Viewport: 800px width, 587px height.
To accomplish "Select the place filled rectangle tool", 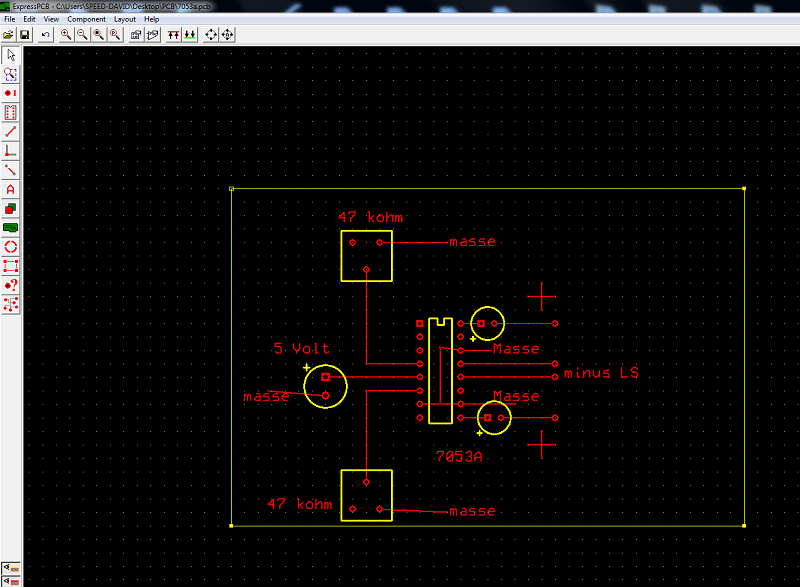I will click(x=11, y=209).
